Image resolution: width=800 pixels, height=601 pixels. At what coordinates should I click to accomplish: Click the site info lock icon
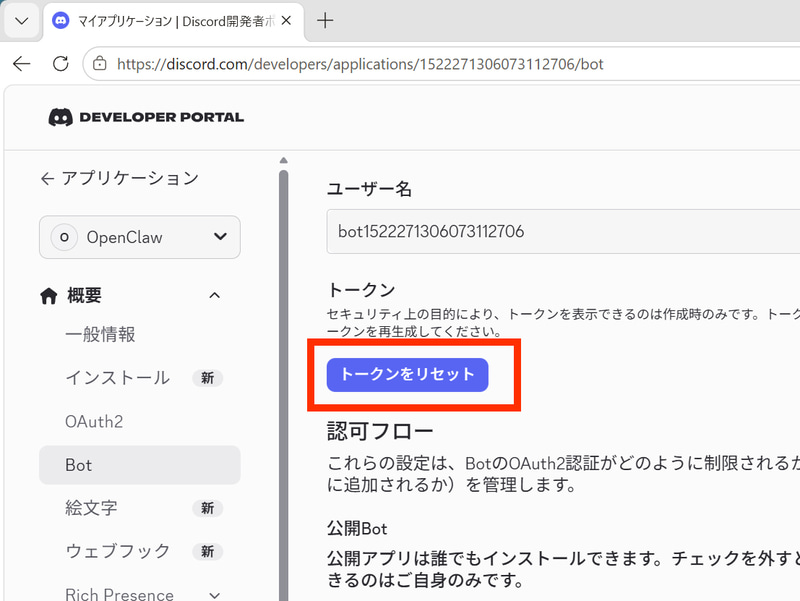click(x=99, y=64)
